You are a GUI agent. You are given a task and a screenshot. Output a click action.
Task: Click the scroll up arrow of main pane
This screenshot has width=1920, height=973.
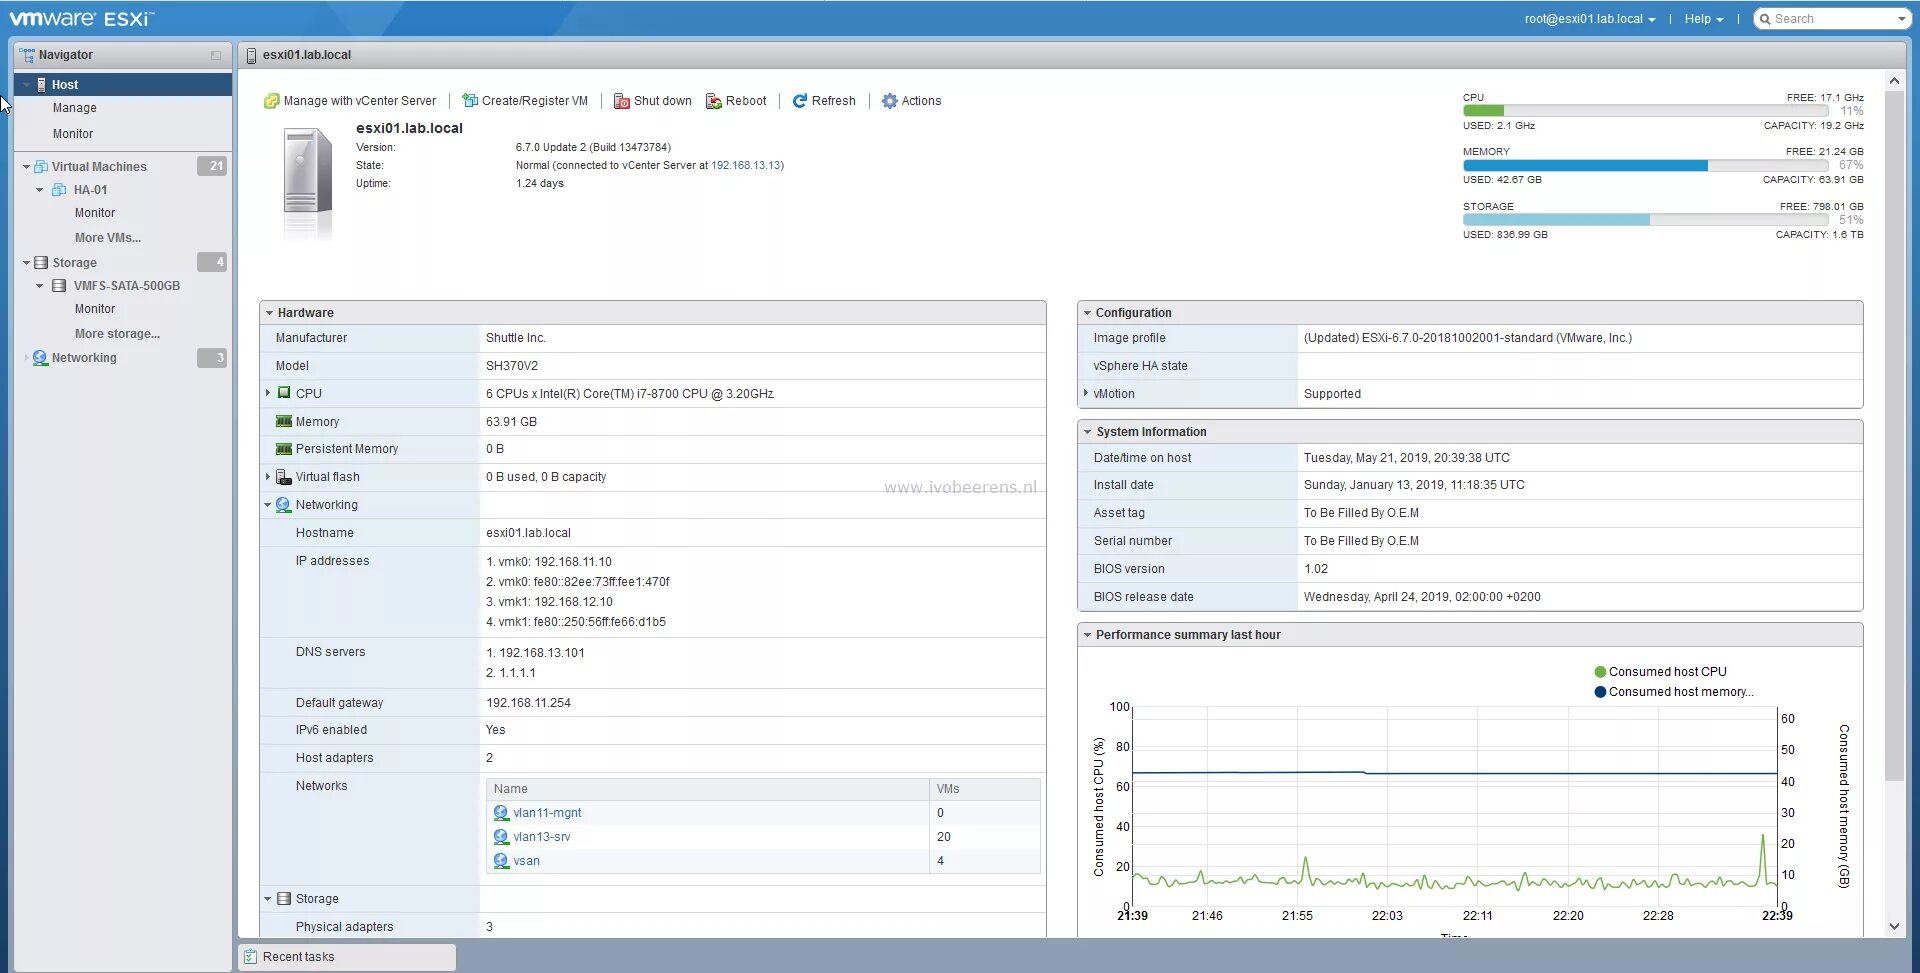click(1894, 80)
